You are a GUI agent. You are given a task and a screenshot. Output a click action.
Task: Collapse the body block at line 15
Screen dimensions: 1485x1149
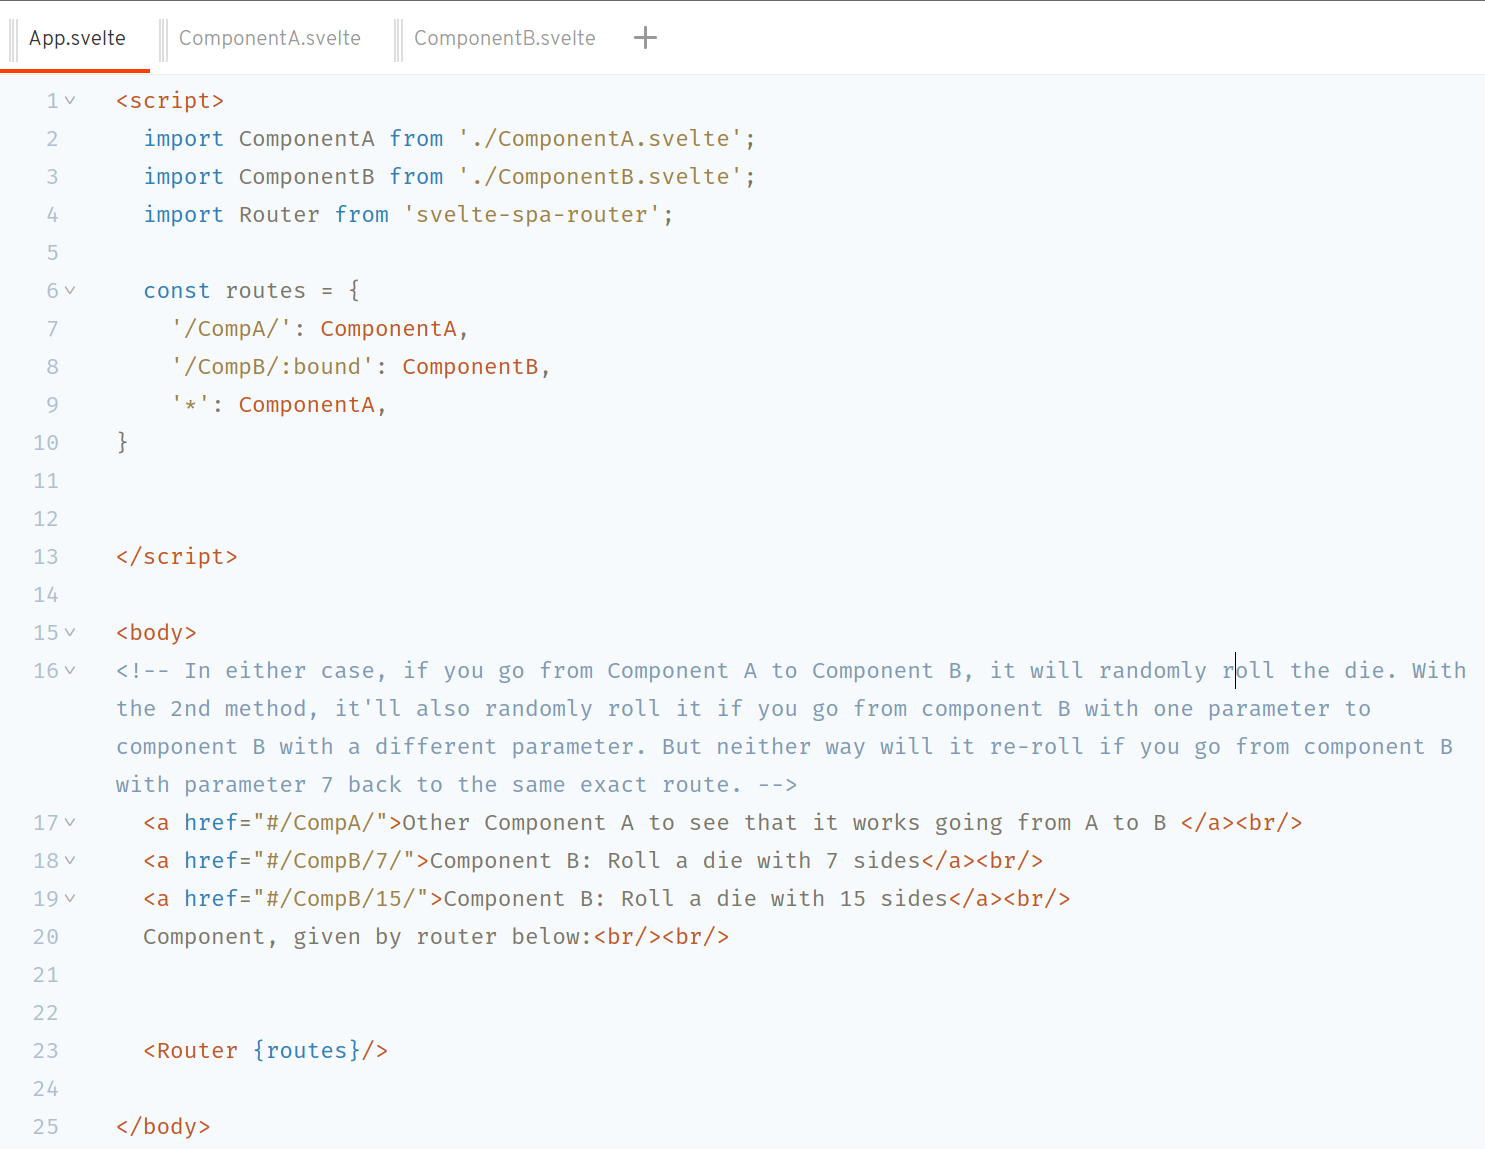70,632
